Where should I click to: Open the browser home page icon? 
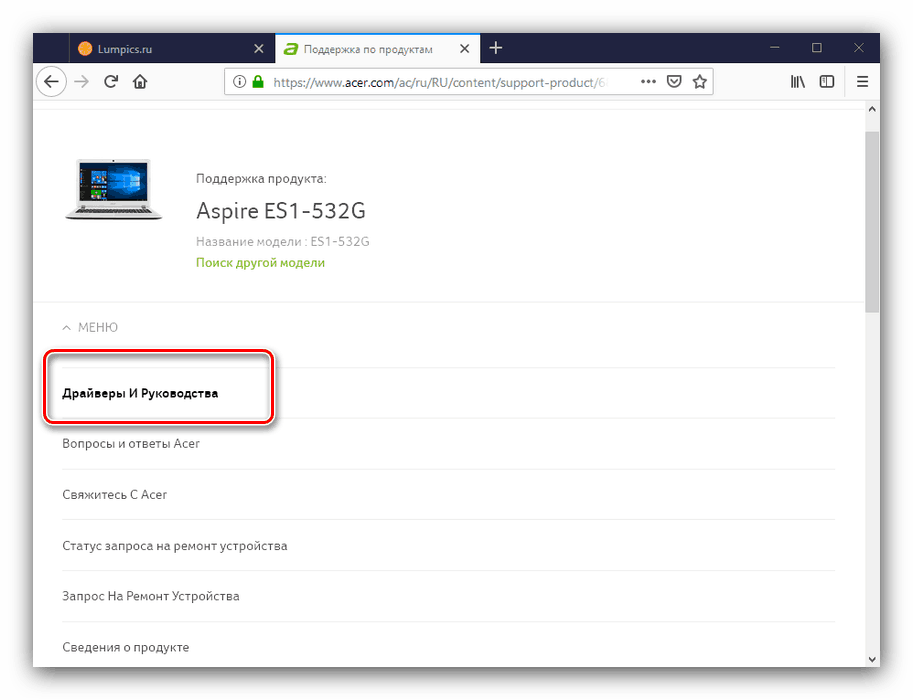tap(140, 82)
